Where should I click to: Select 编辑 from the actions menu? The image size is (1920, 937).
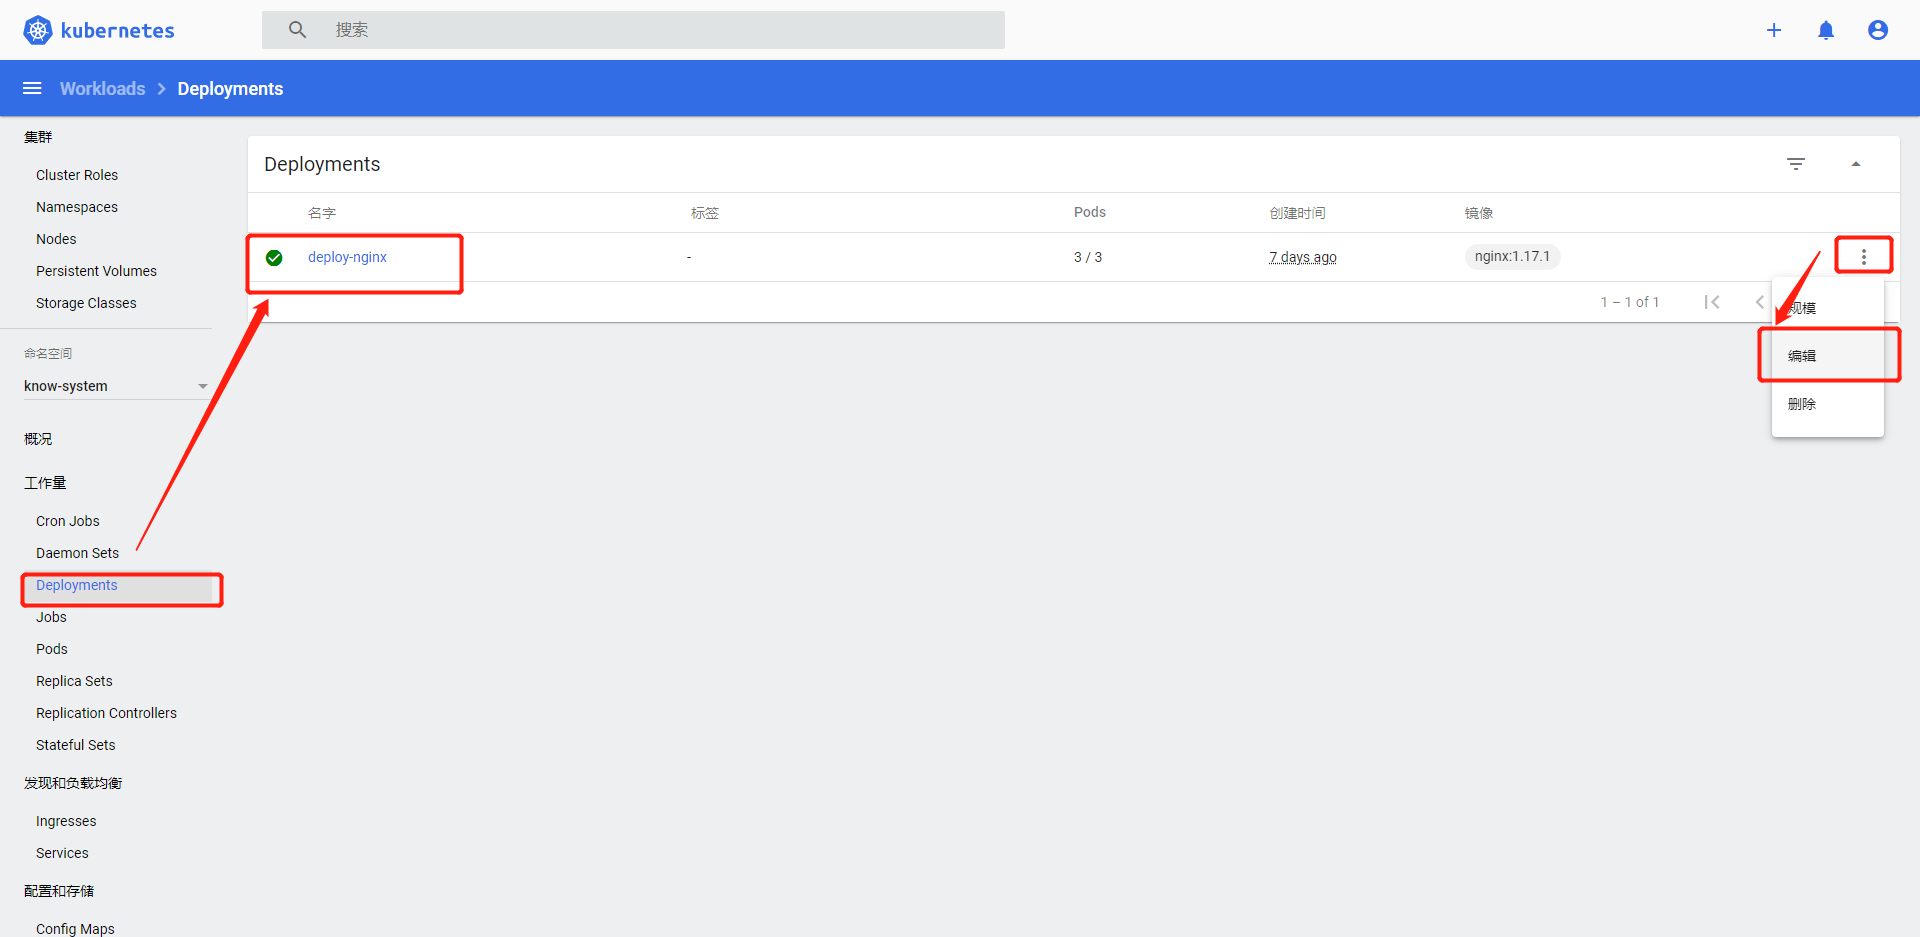tap(1801, 355)
